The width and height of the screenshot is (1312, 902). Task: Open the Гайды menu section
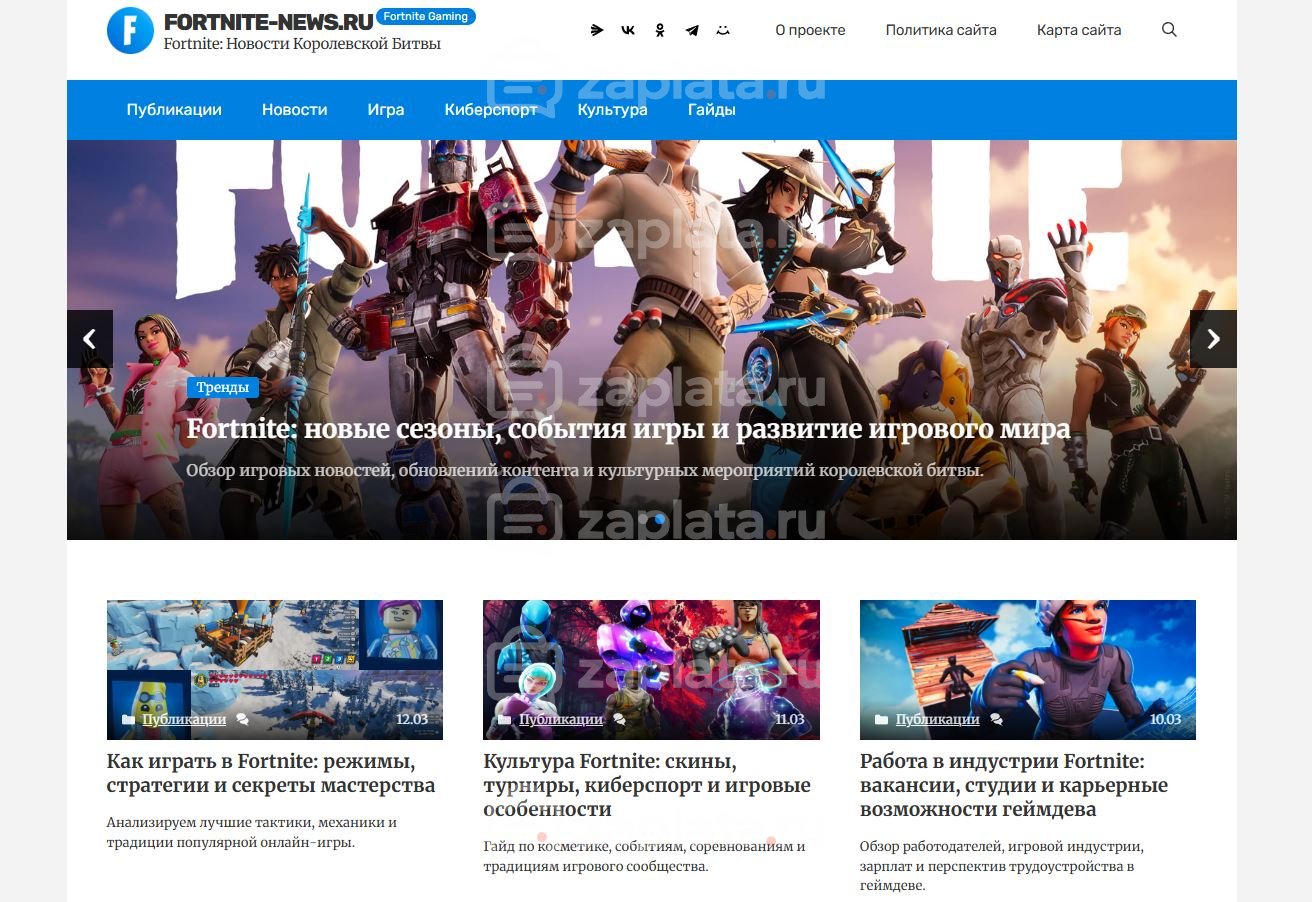click(712, 110)
